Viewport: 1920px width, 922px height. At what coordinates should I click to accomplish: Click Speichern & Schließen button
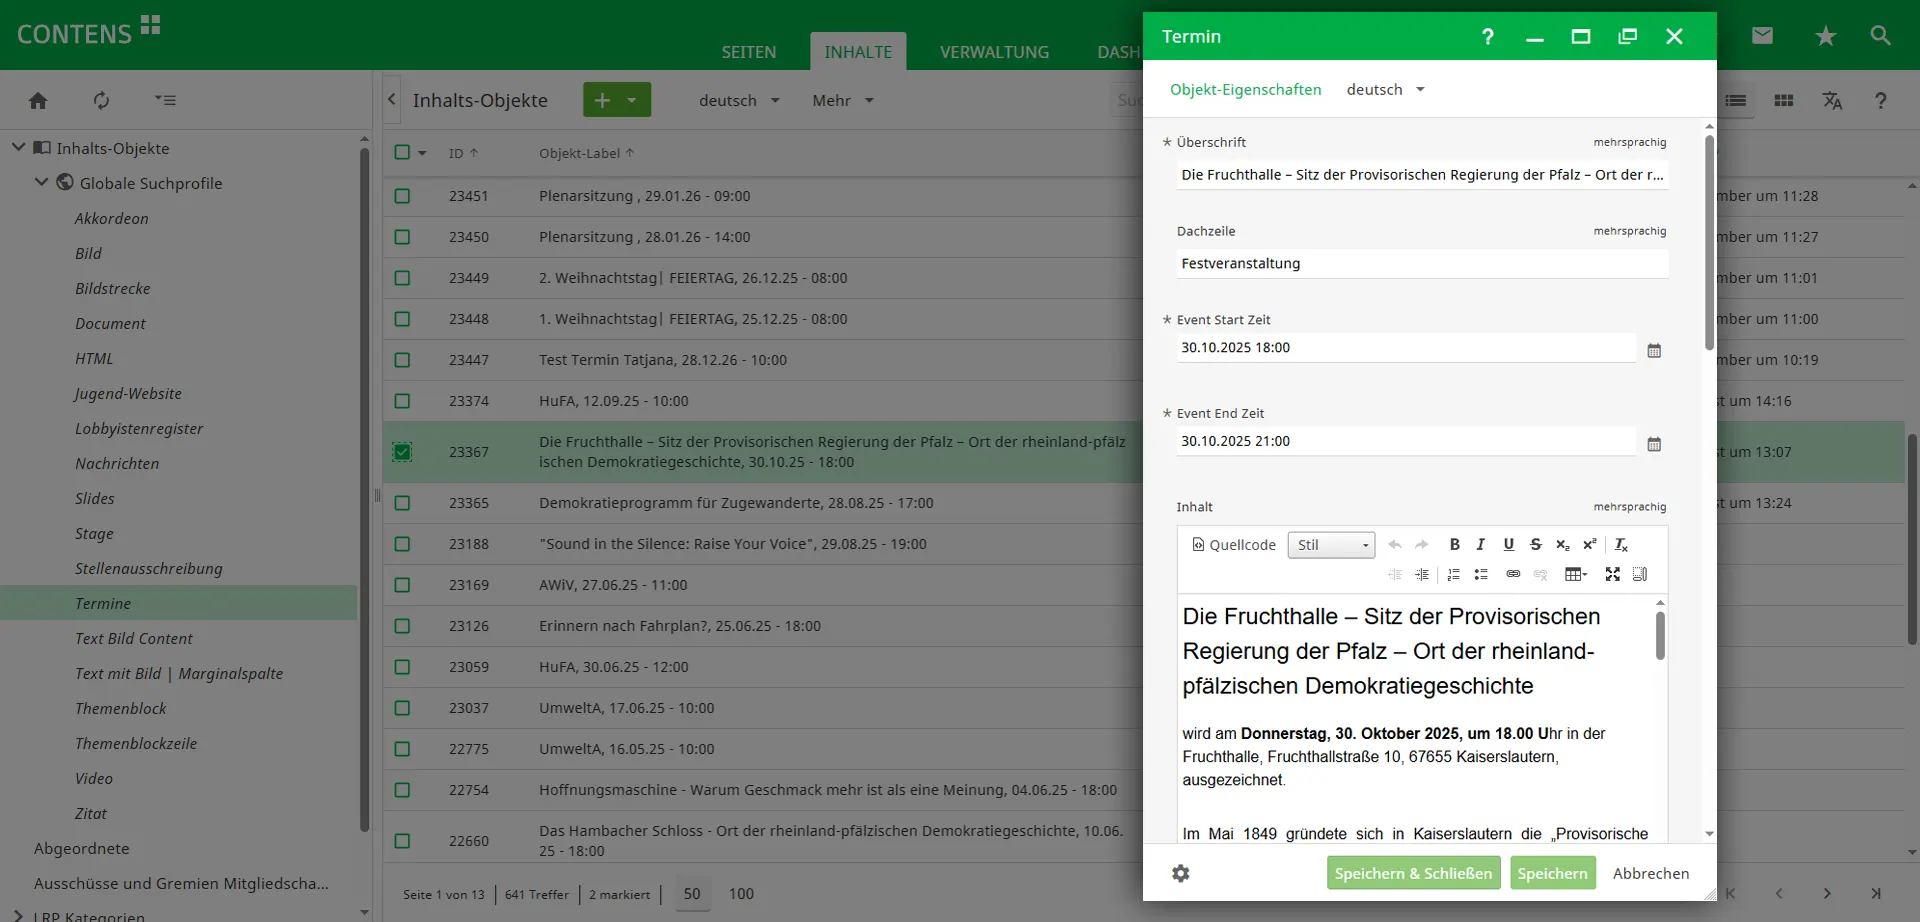click(x=1413, y=873)
